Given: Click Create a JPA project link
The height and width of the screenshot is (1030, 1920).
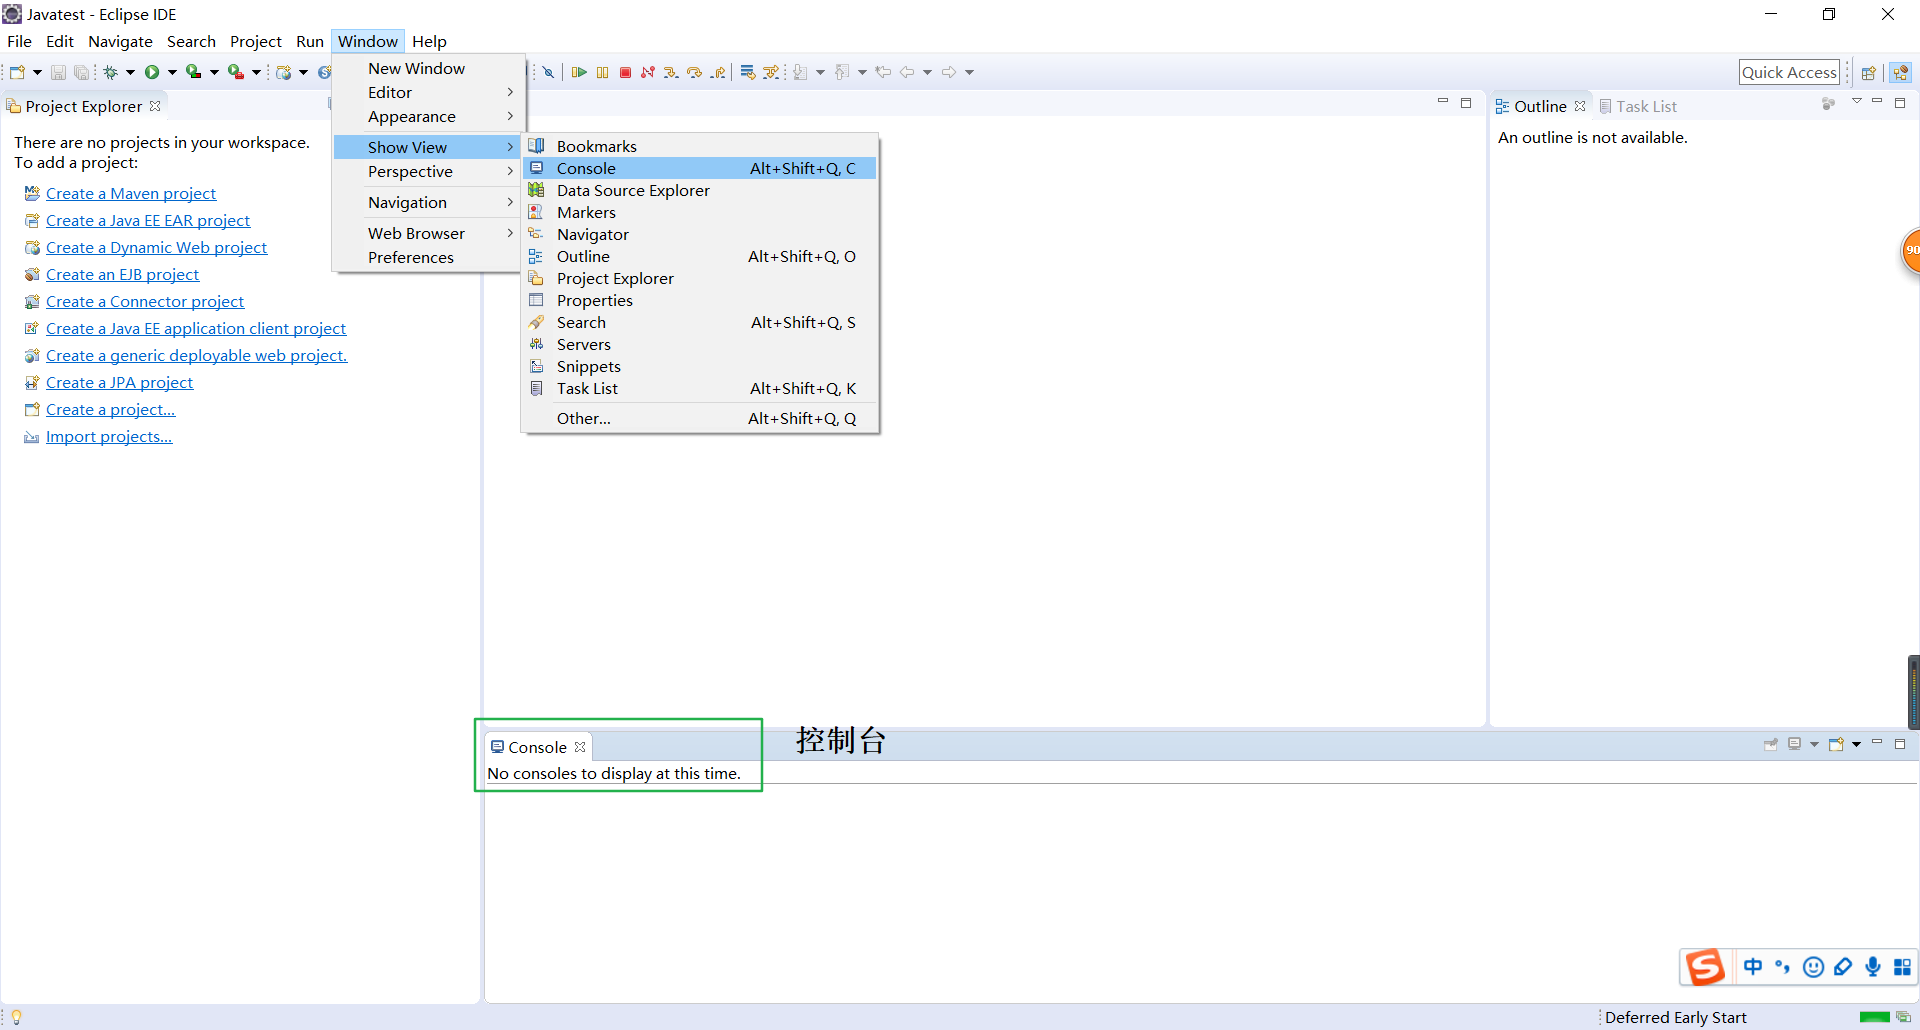Looking at the screenshot, I should [120, 382].
